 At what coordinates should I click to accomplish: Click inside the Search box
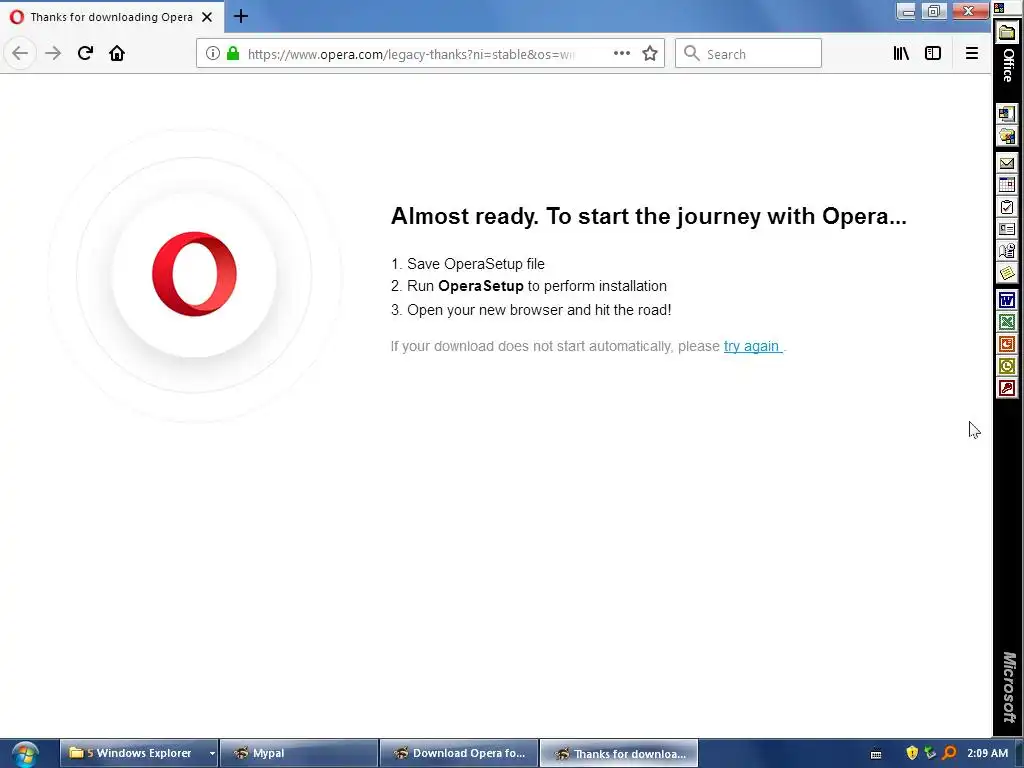pos(748,54)
